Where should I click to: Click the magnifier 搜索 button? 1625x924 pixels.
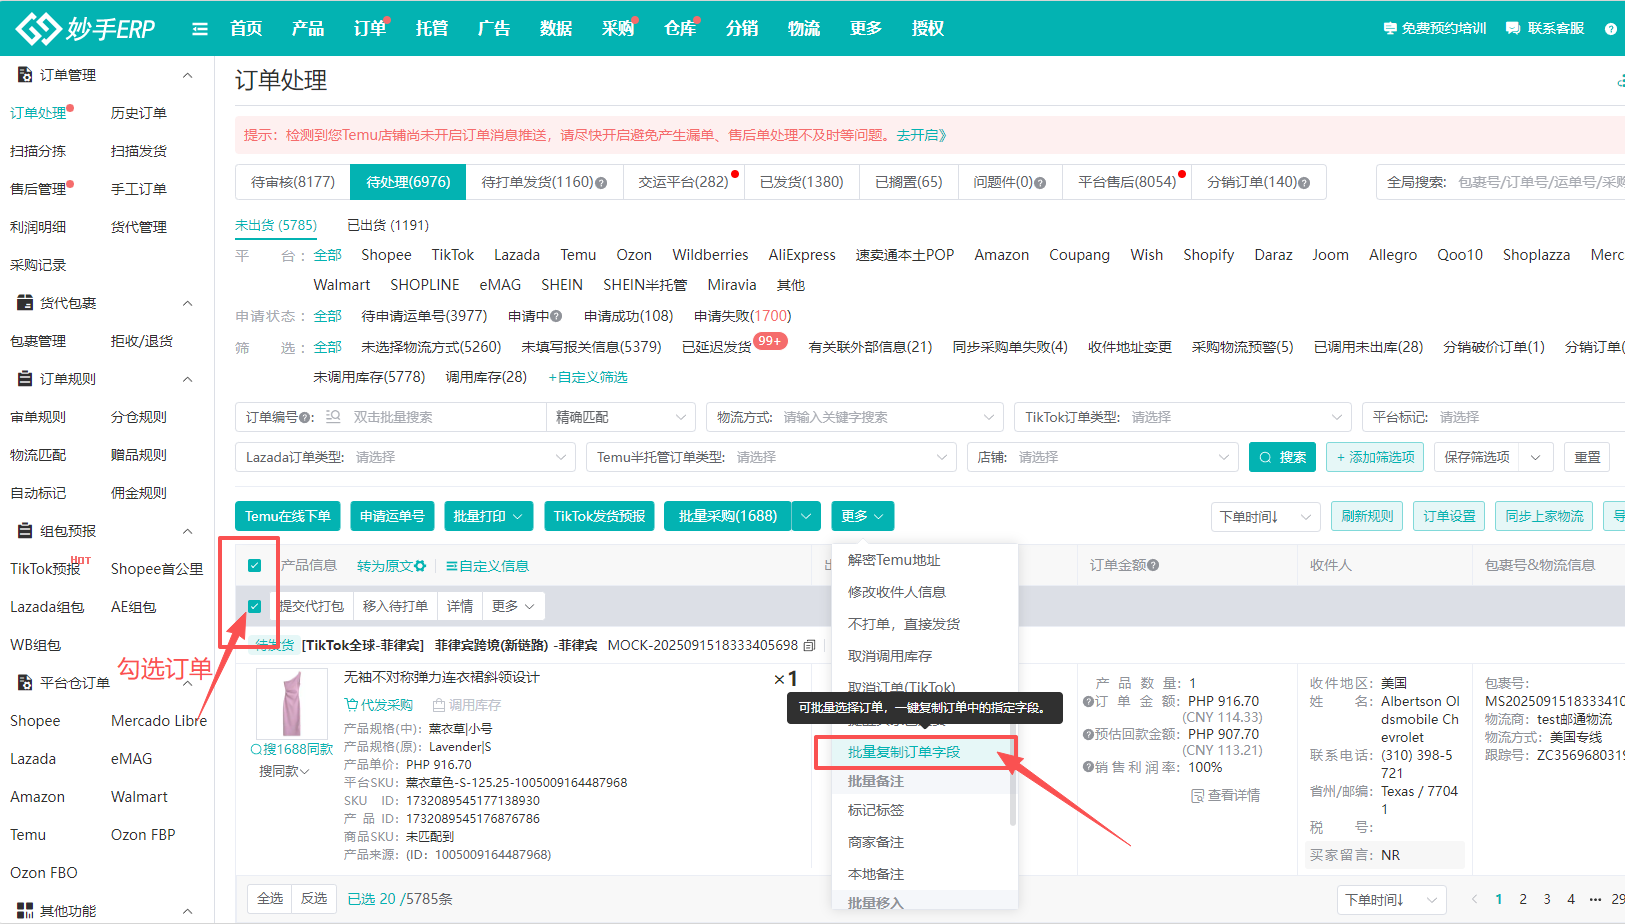(x=1282, y=457)
